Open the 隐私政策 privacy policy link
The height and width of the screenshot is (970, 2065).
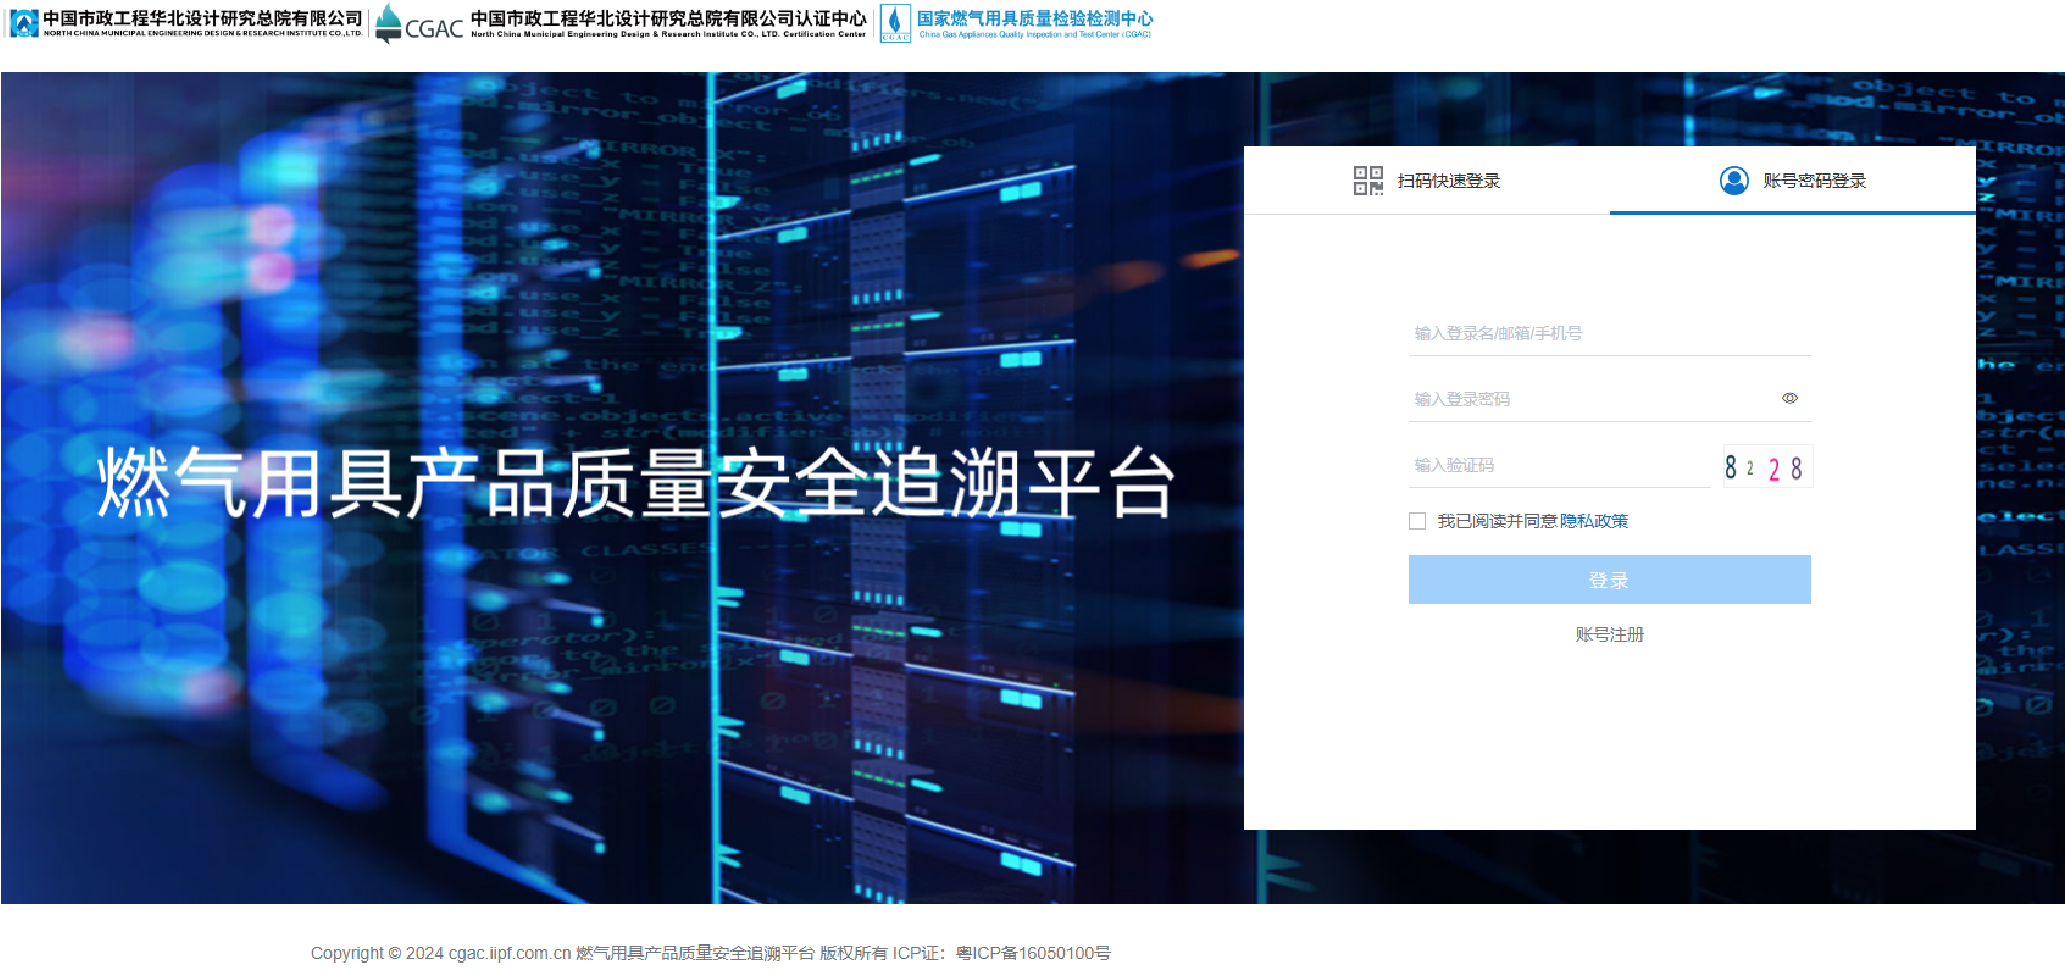pyautogui.click(x=1594, y=521)
